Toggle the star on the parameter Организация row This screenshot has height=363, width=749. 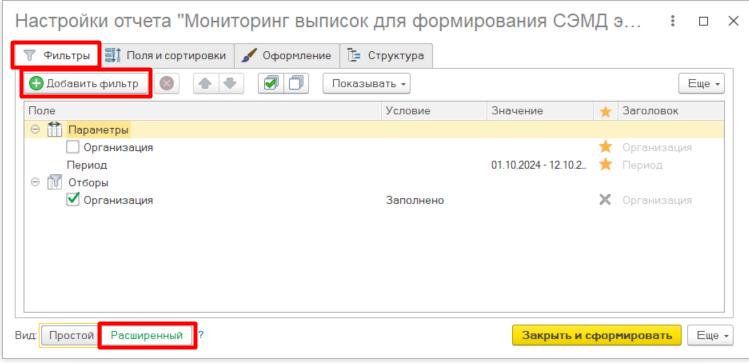[x=605, y=147]
